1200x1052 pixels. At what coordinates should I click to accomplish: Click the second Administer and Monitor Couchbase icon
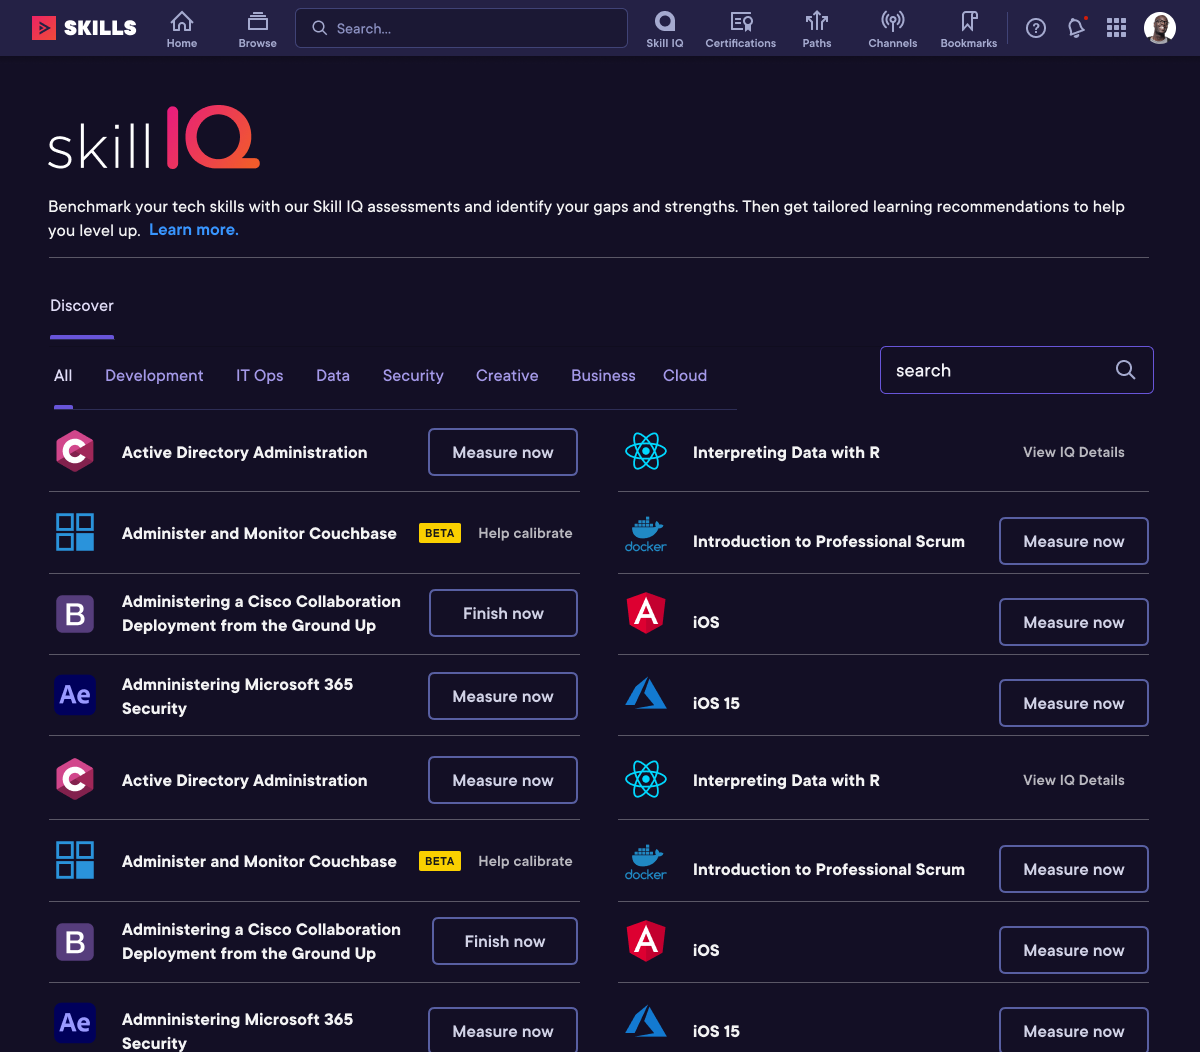coord(75,861)
